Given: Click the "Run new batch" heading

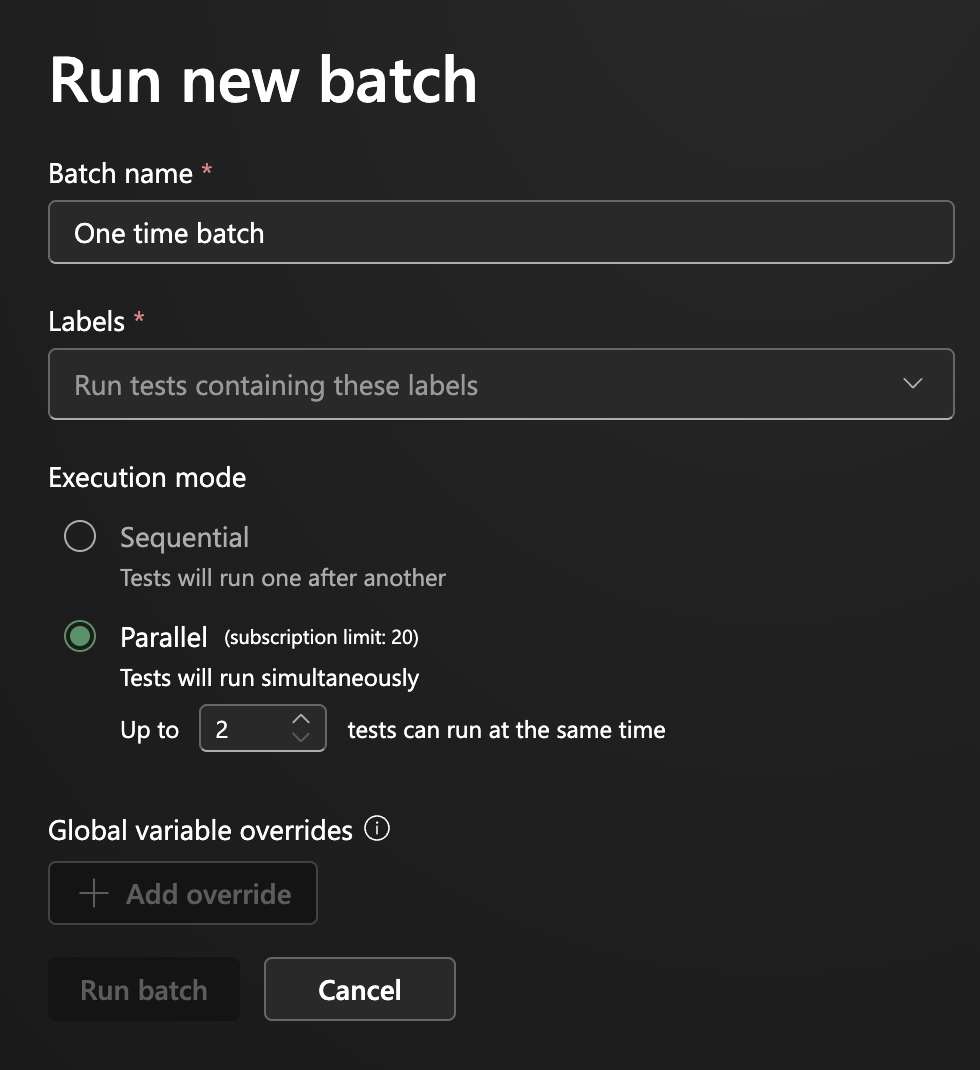Looking at the screenshot, I should coord(263,80).
